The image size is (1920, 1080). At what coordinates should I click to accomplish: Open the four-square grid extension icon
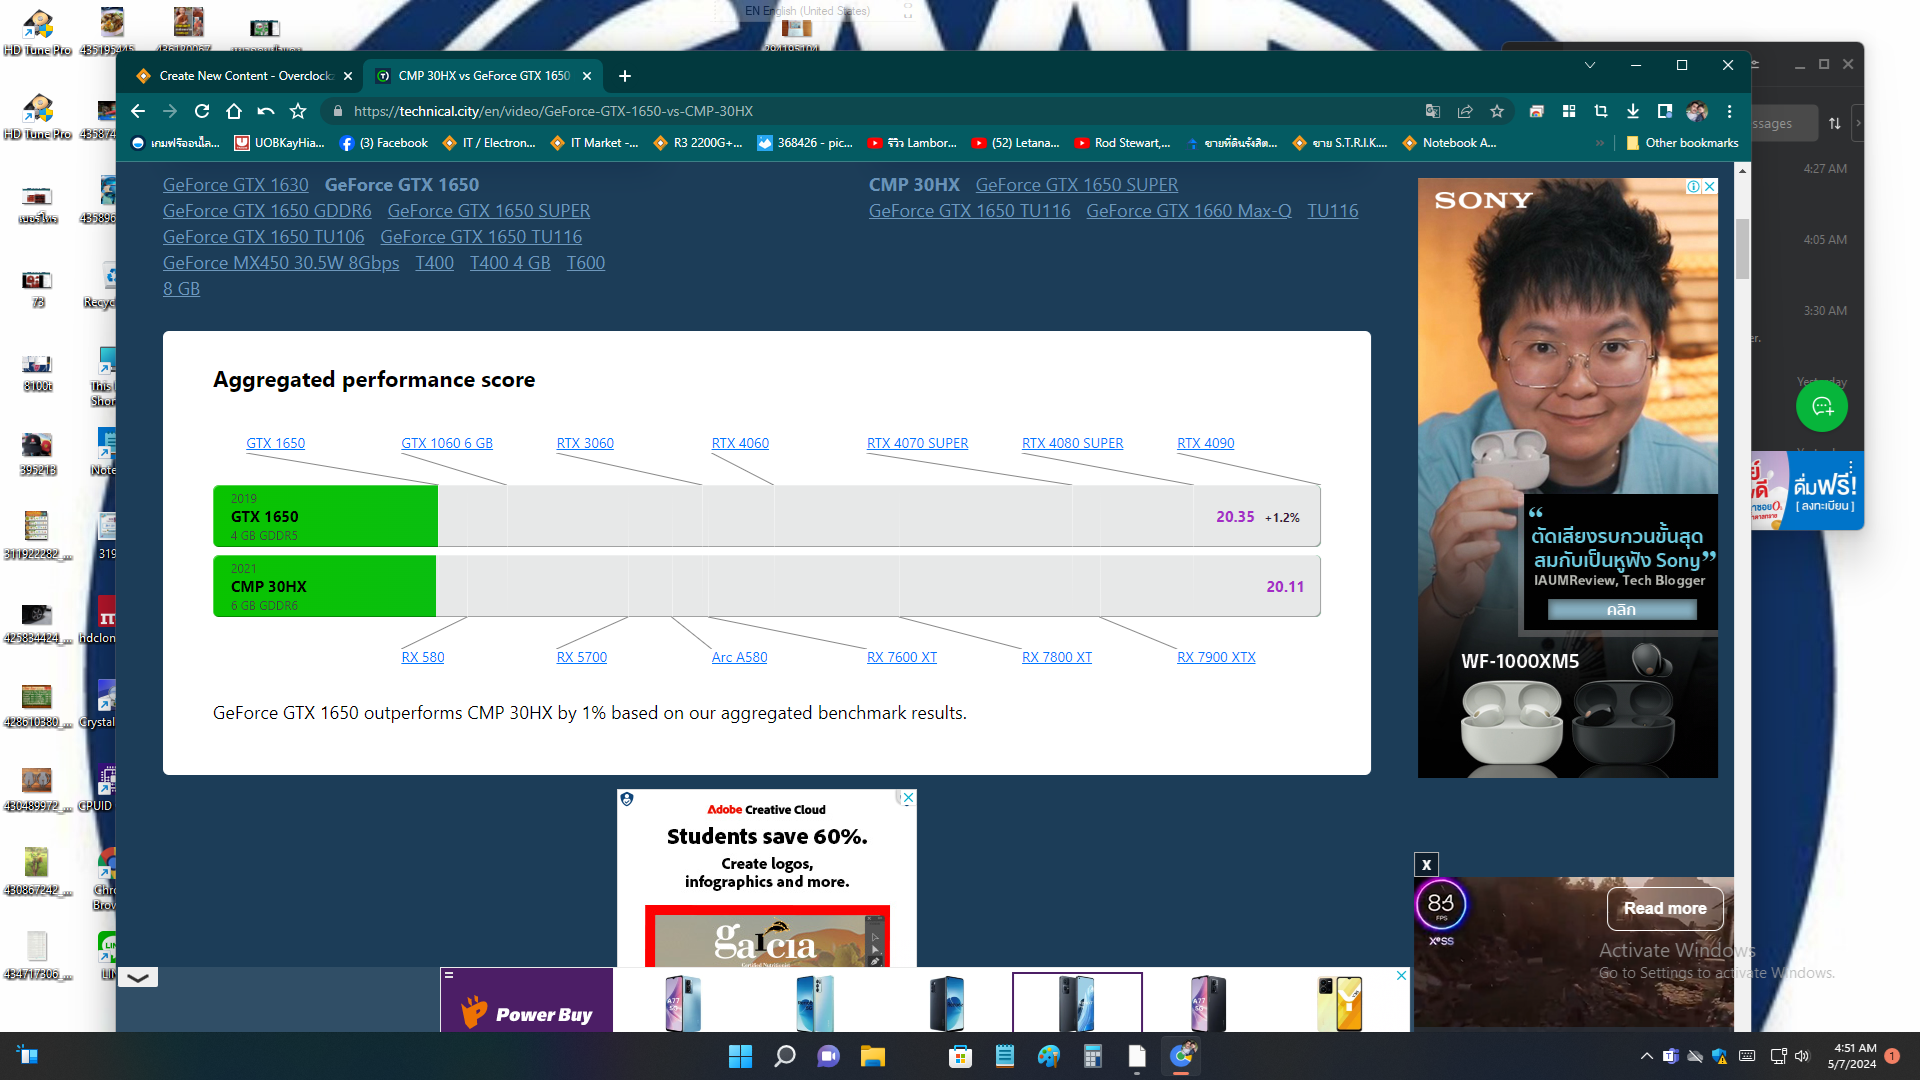click(x=1569, y=111)
